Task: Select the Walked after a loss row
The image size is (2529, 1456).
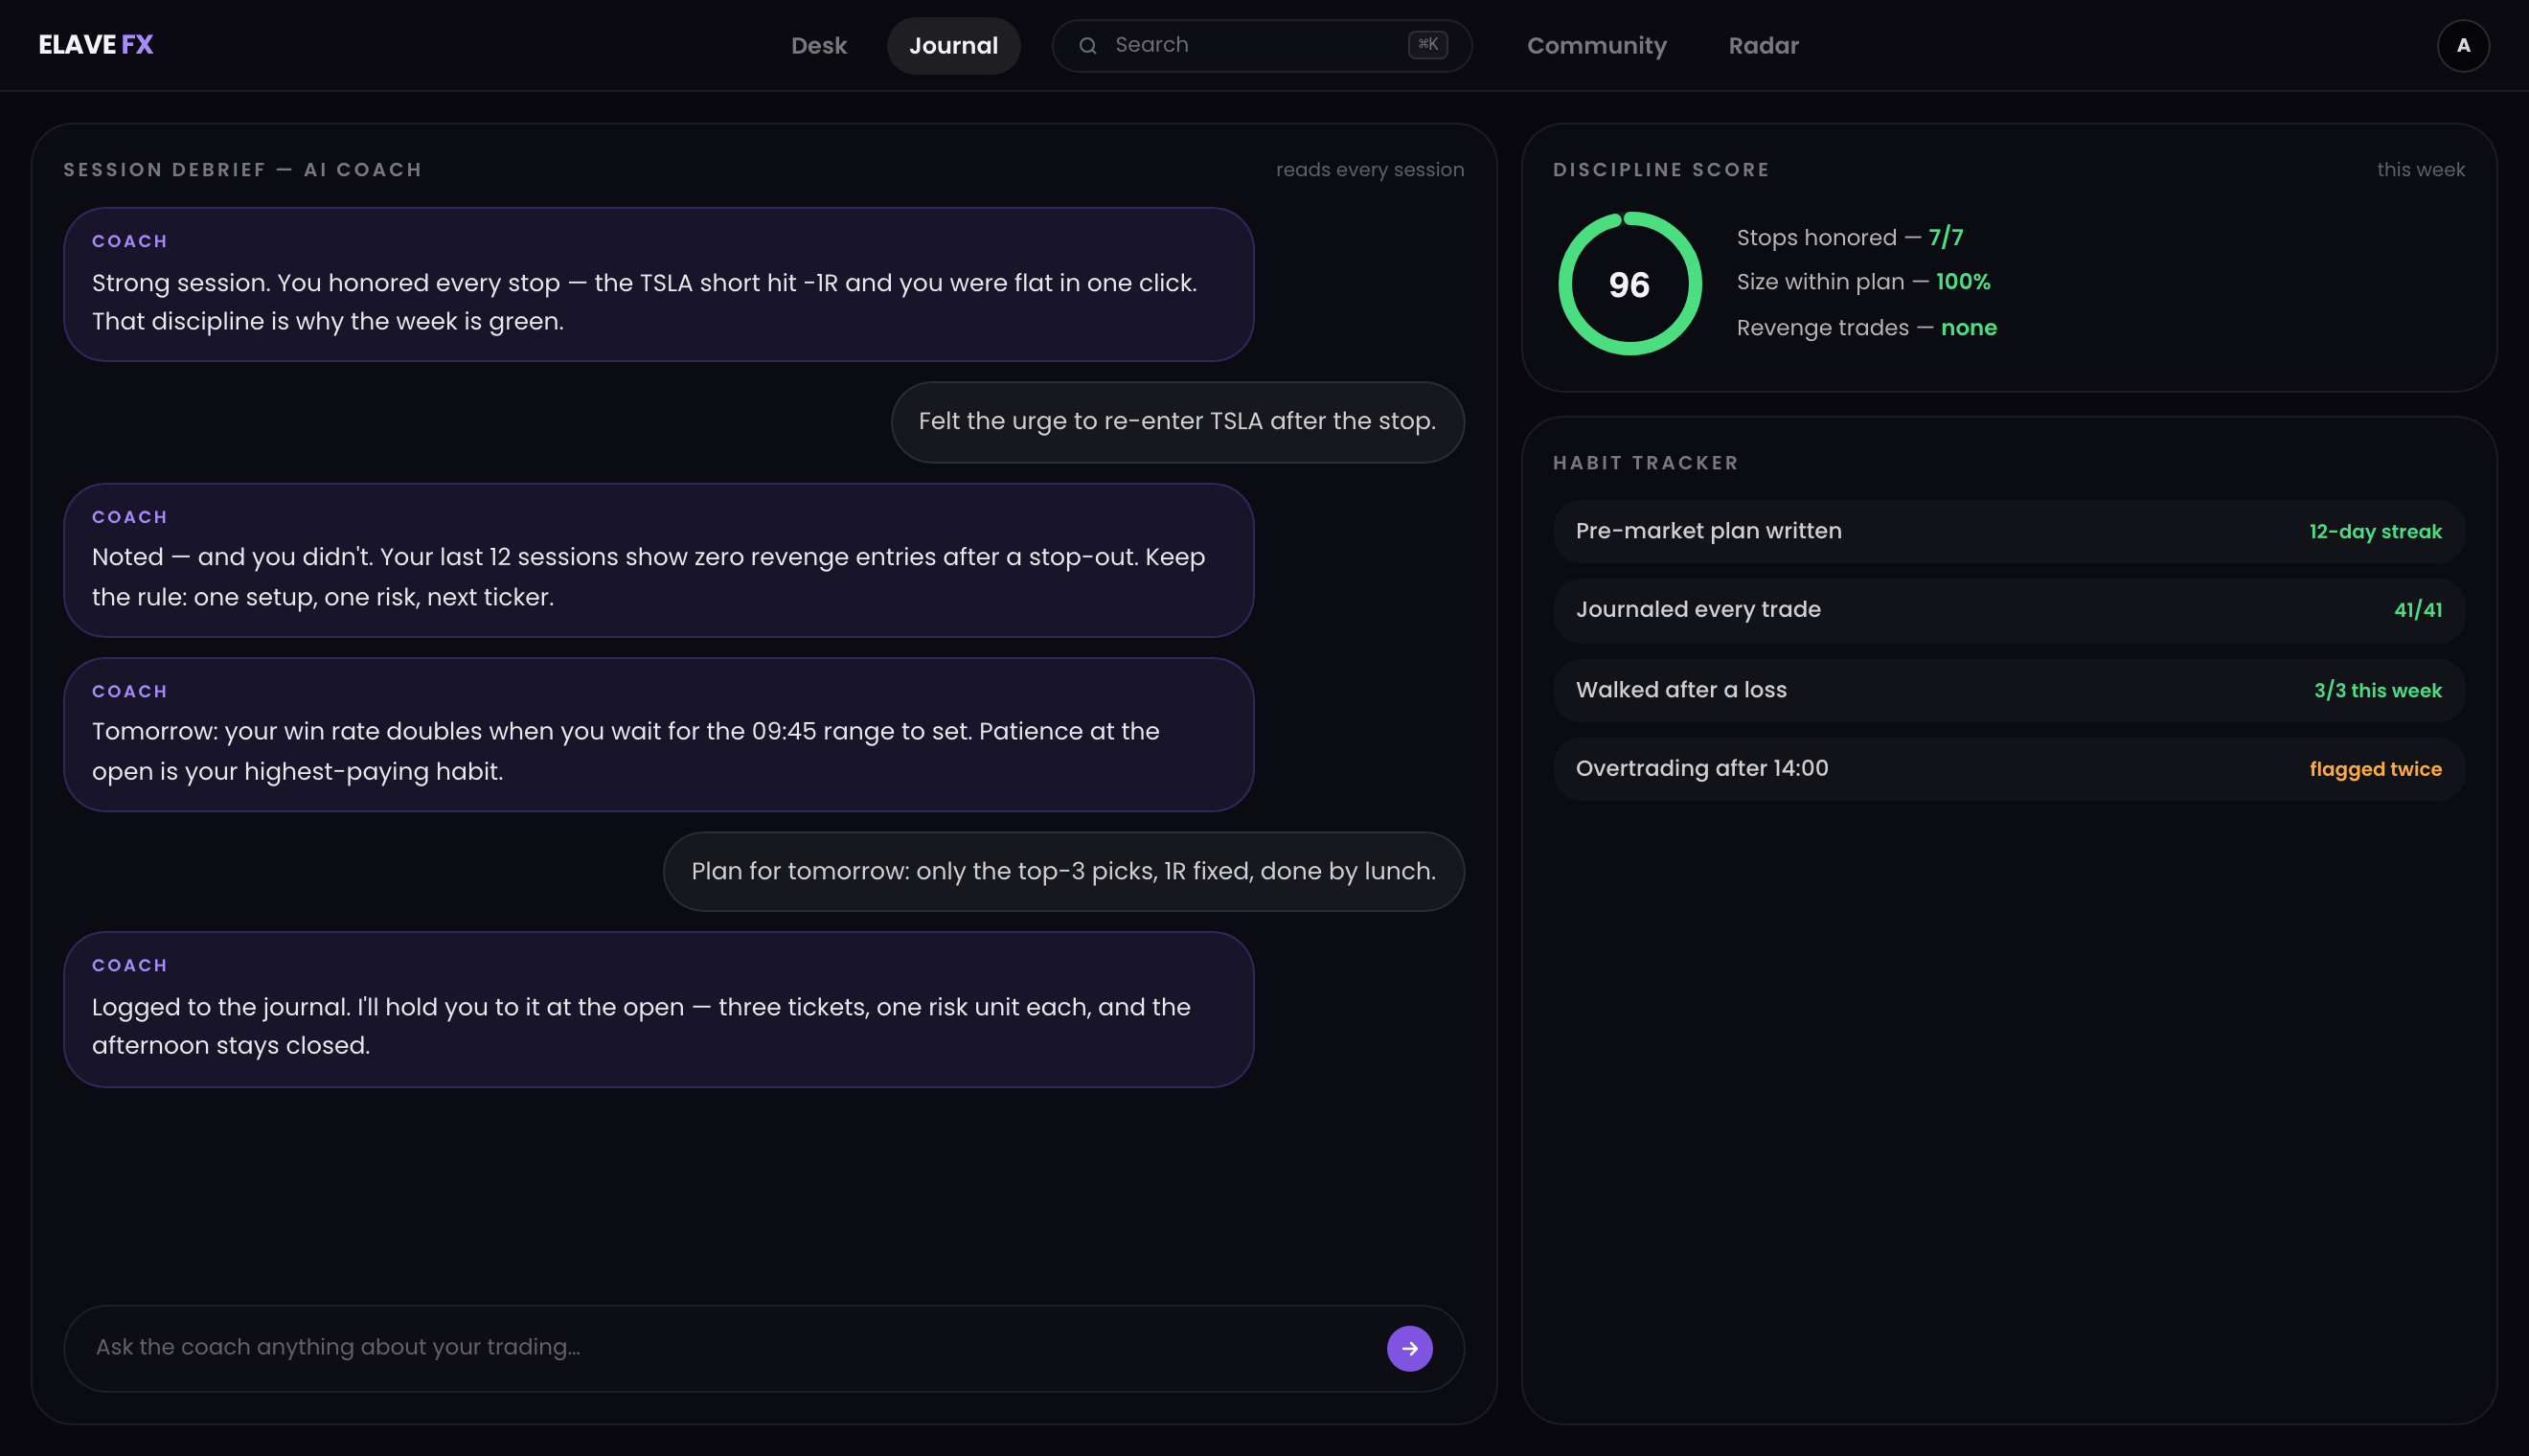Action: pyautogui.click(x=2008, y=690)
